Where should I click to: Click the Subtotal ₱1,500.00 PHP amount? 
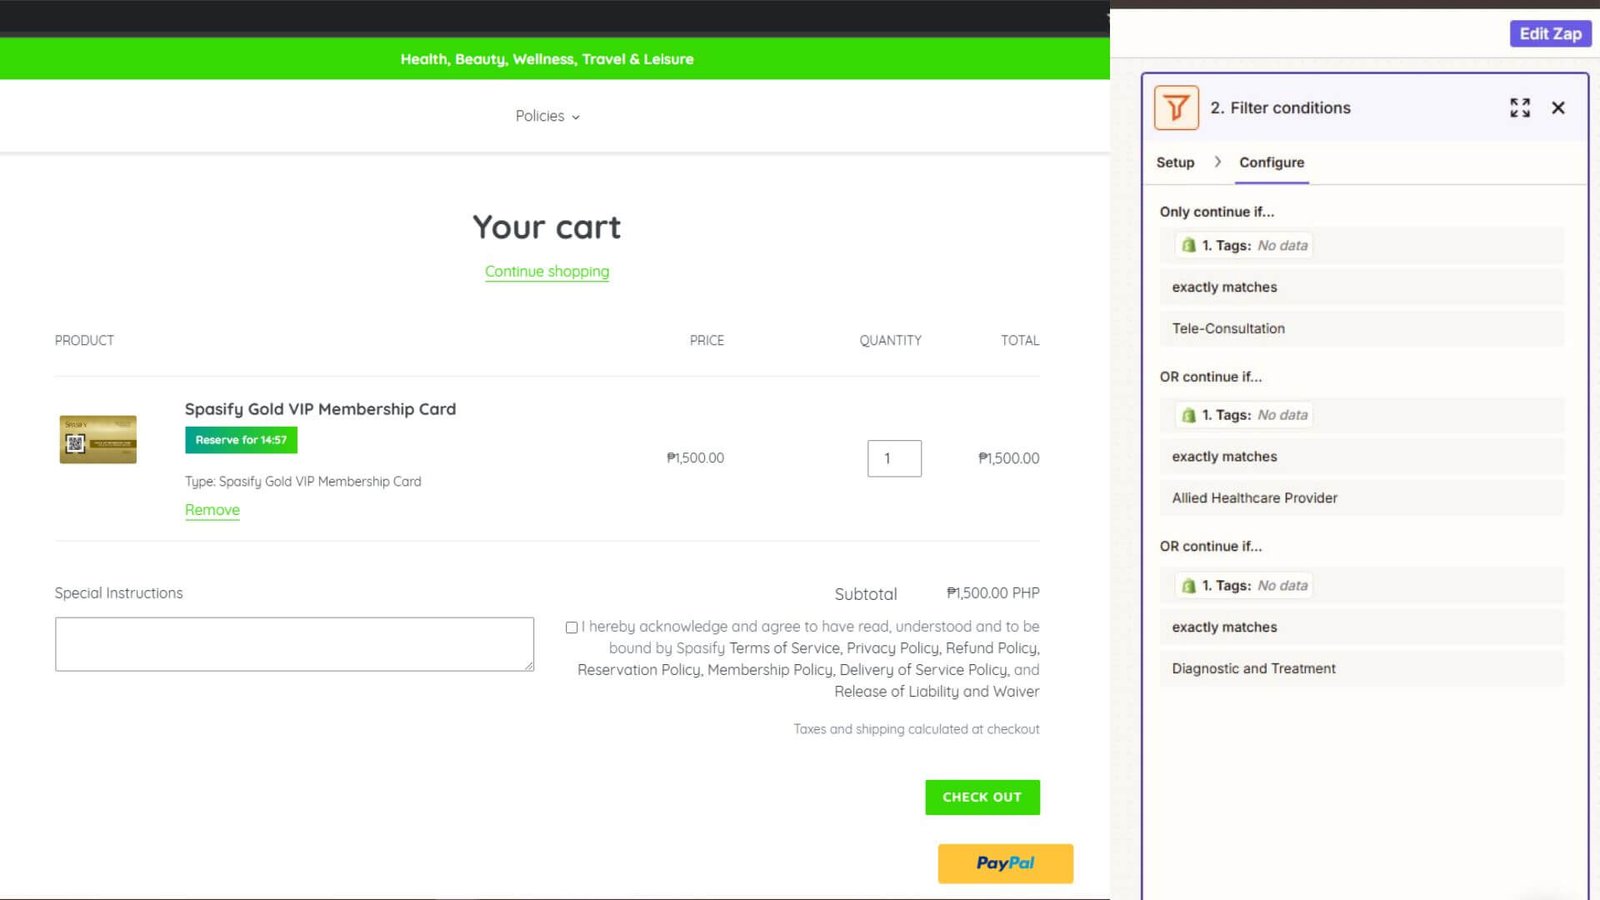click(992, 593)
